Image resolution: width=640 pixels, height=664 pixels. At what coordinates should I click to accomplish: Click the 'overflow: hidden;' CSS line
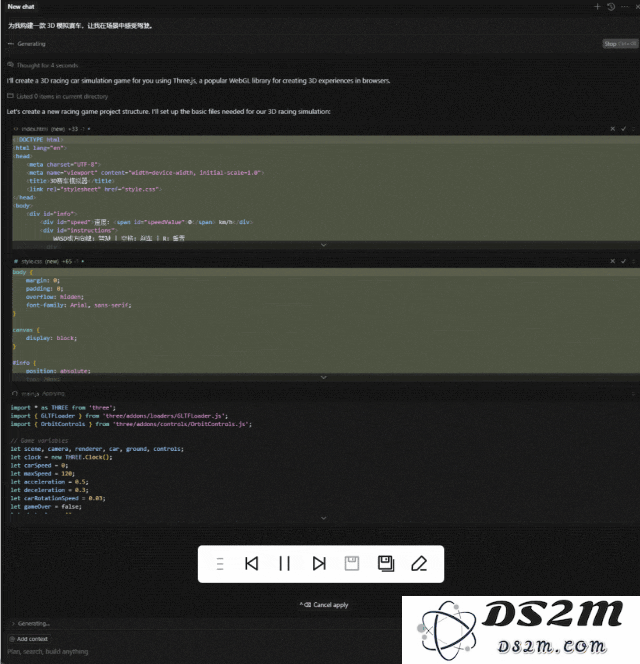click(55, 297)
